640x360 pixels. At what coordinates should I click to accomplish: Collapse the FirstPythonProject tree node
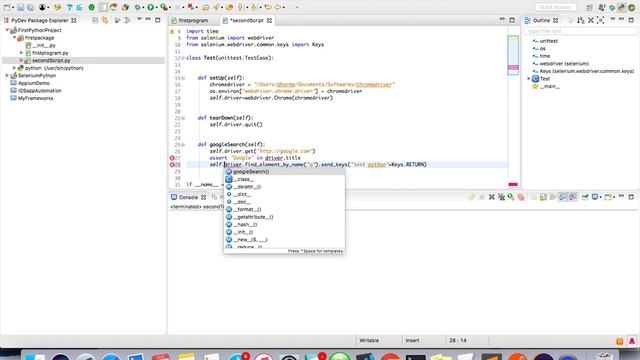point(7,30)
